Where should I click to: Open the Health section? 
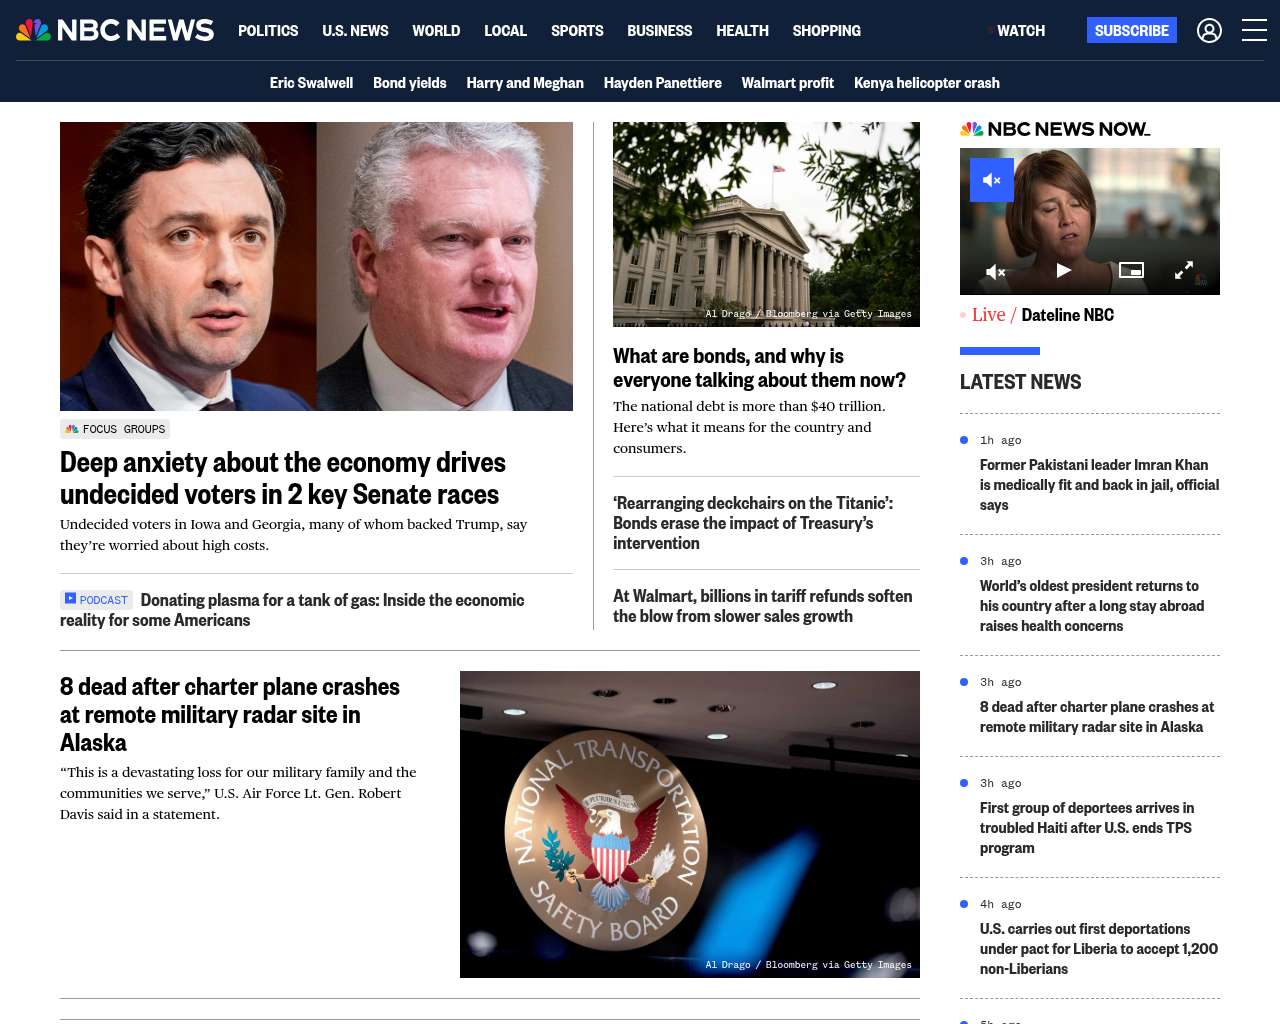pos(742,31)
